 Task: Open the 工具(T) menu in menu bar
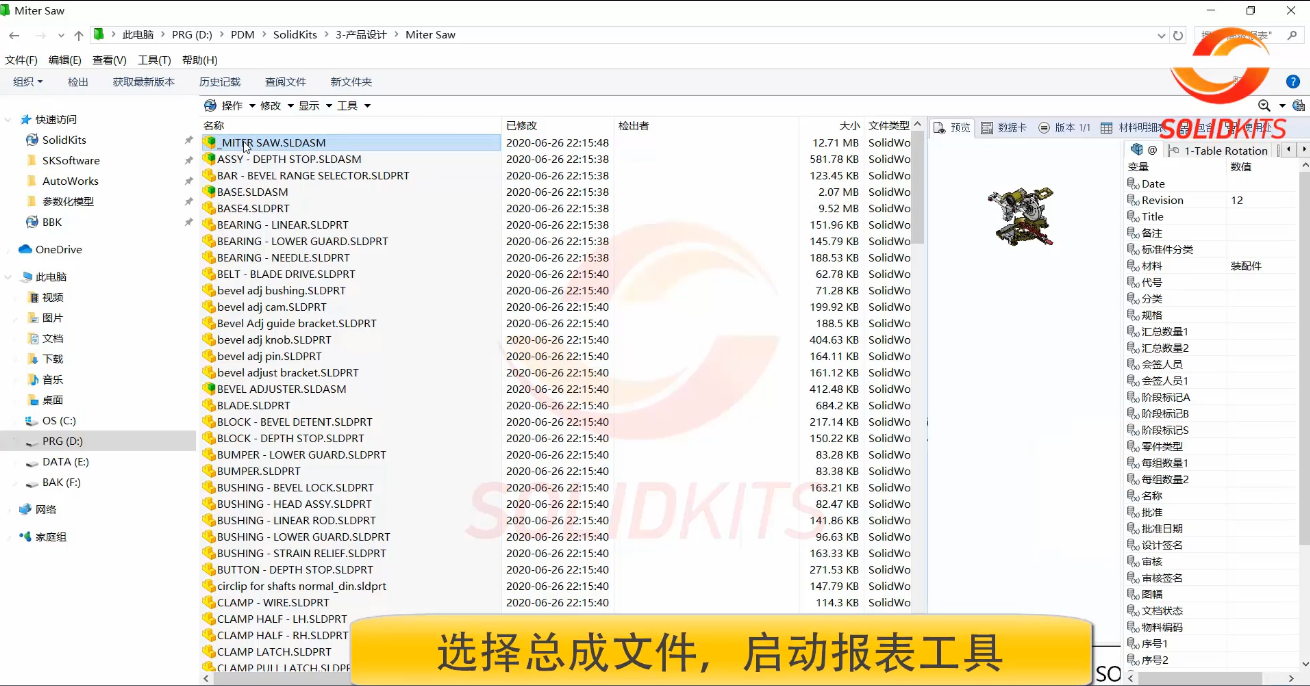pyautogui.click(x=154, y=60)
